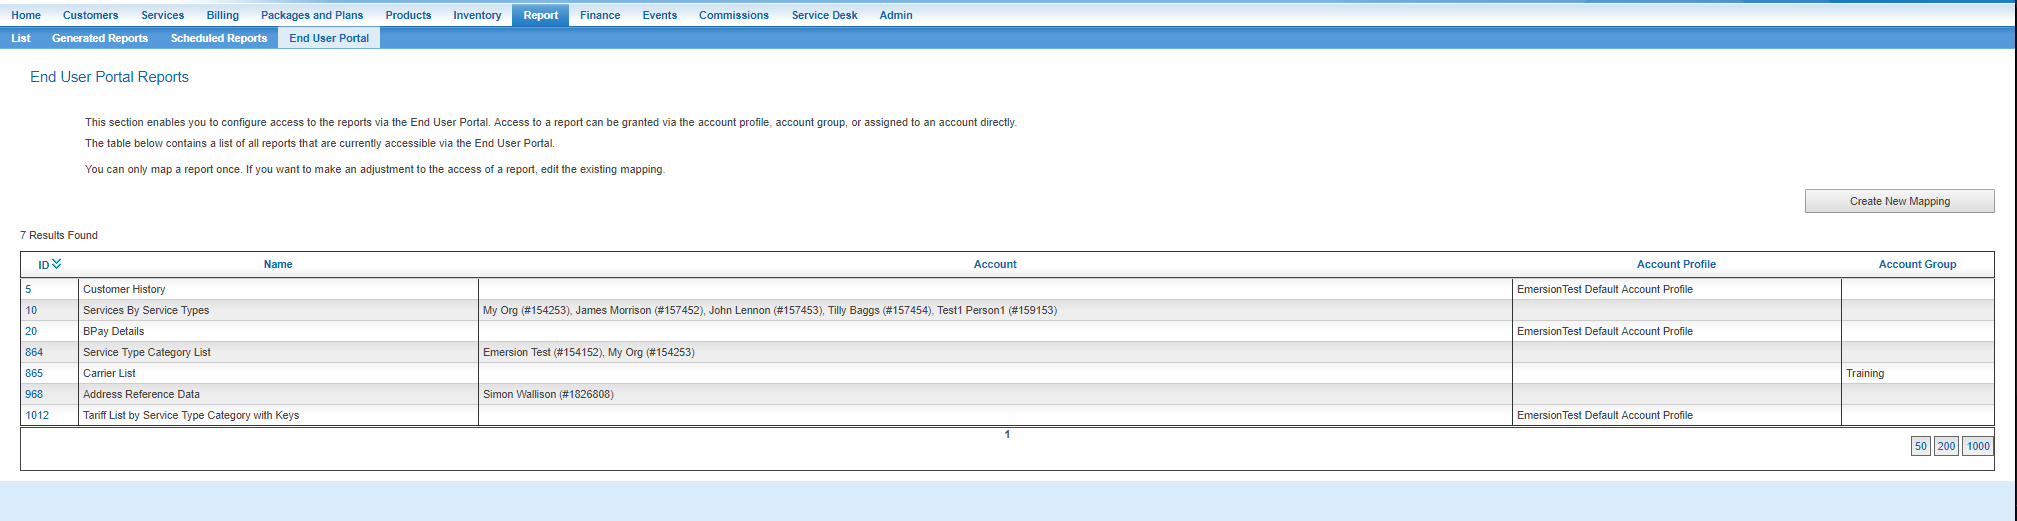Open the Billing menu
This screenshot has width=2017, height=521.
click(222, 15)
